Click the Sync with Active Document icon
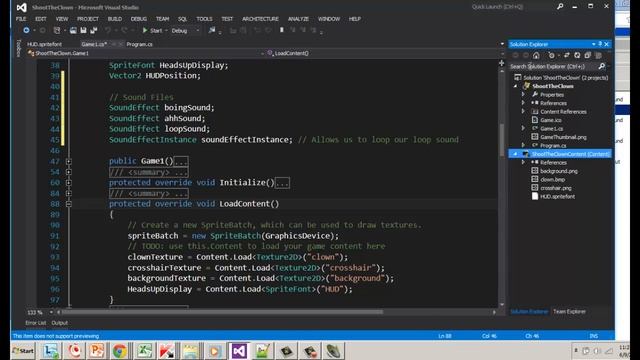 pyautogui.click(x=567, y=56)
